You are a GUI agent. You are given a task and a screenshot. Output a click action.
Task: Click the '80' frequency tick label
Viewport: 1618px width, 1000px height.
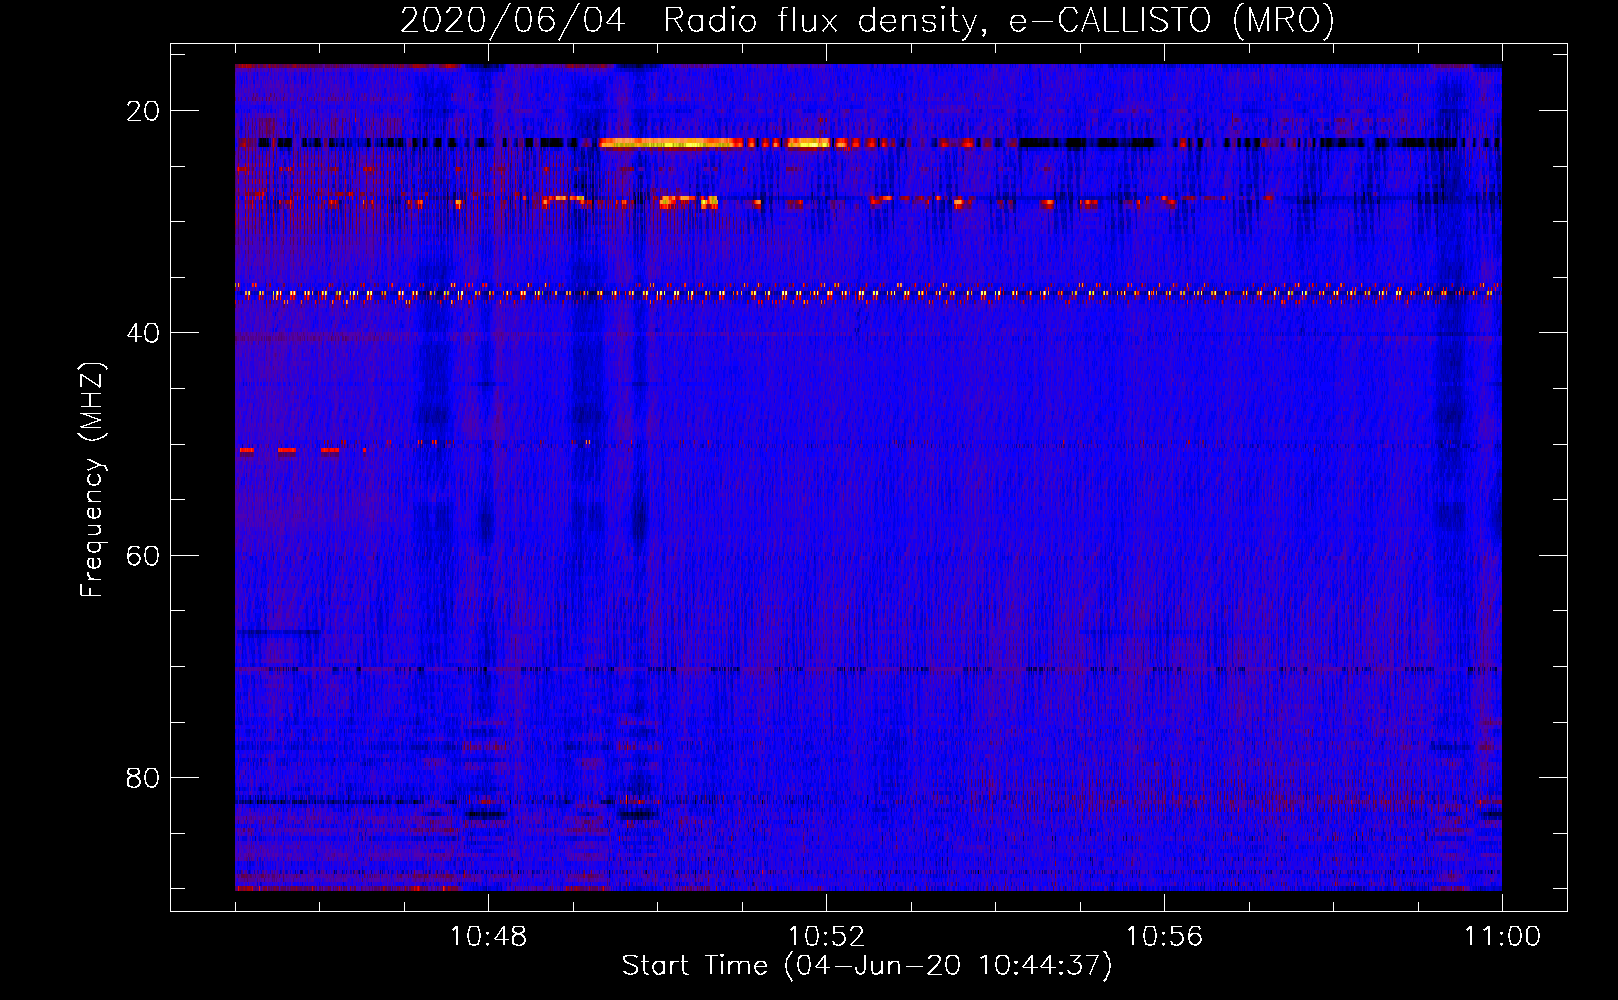[143, 777]
